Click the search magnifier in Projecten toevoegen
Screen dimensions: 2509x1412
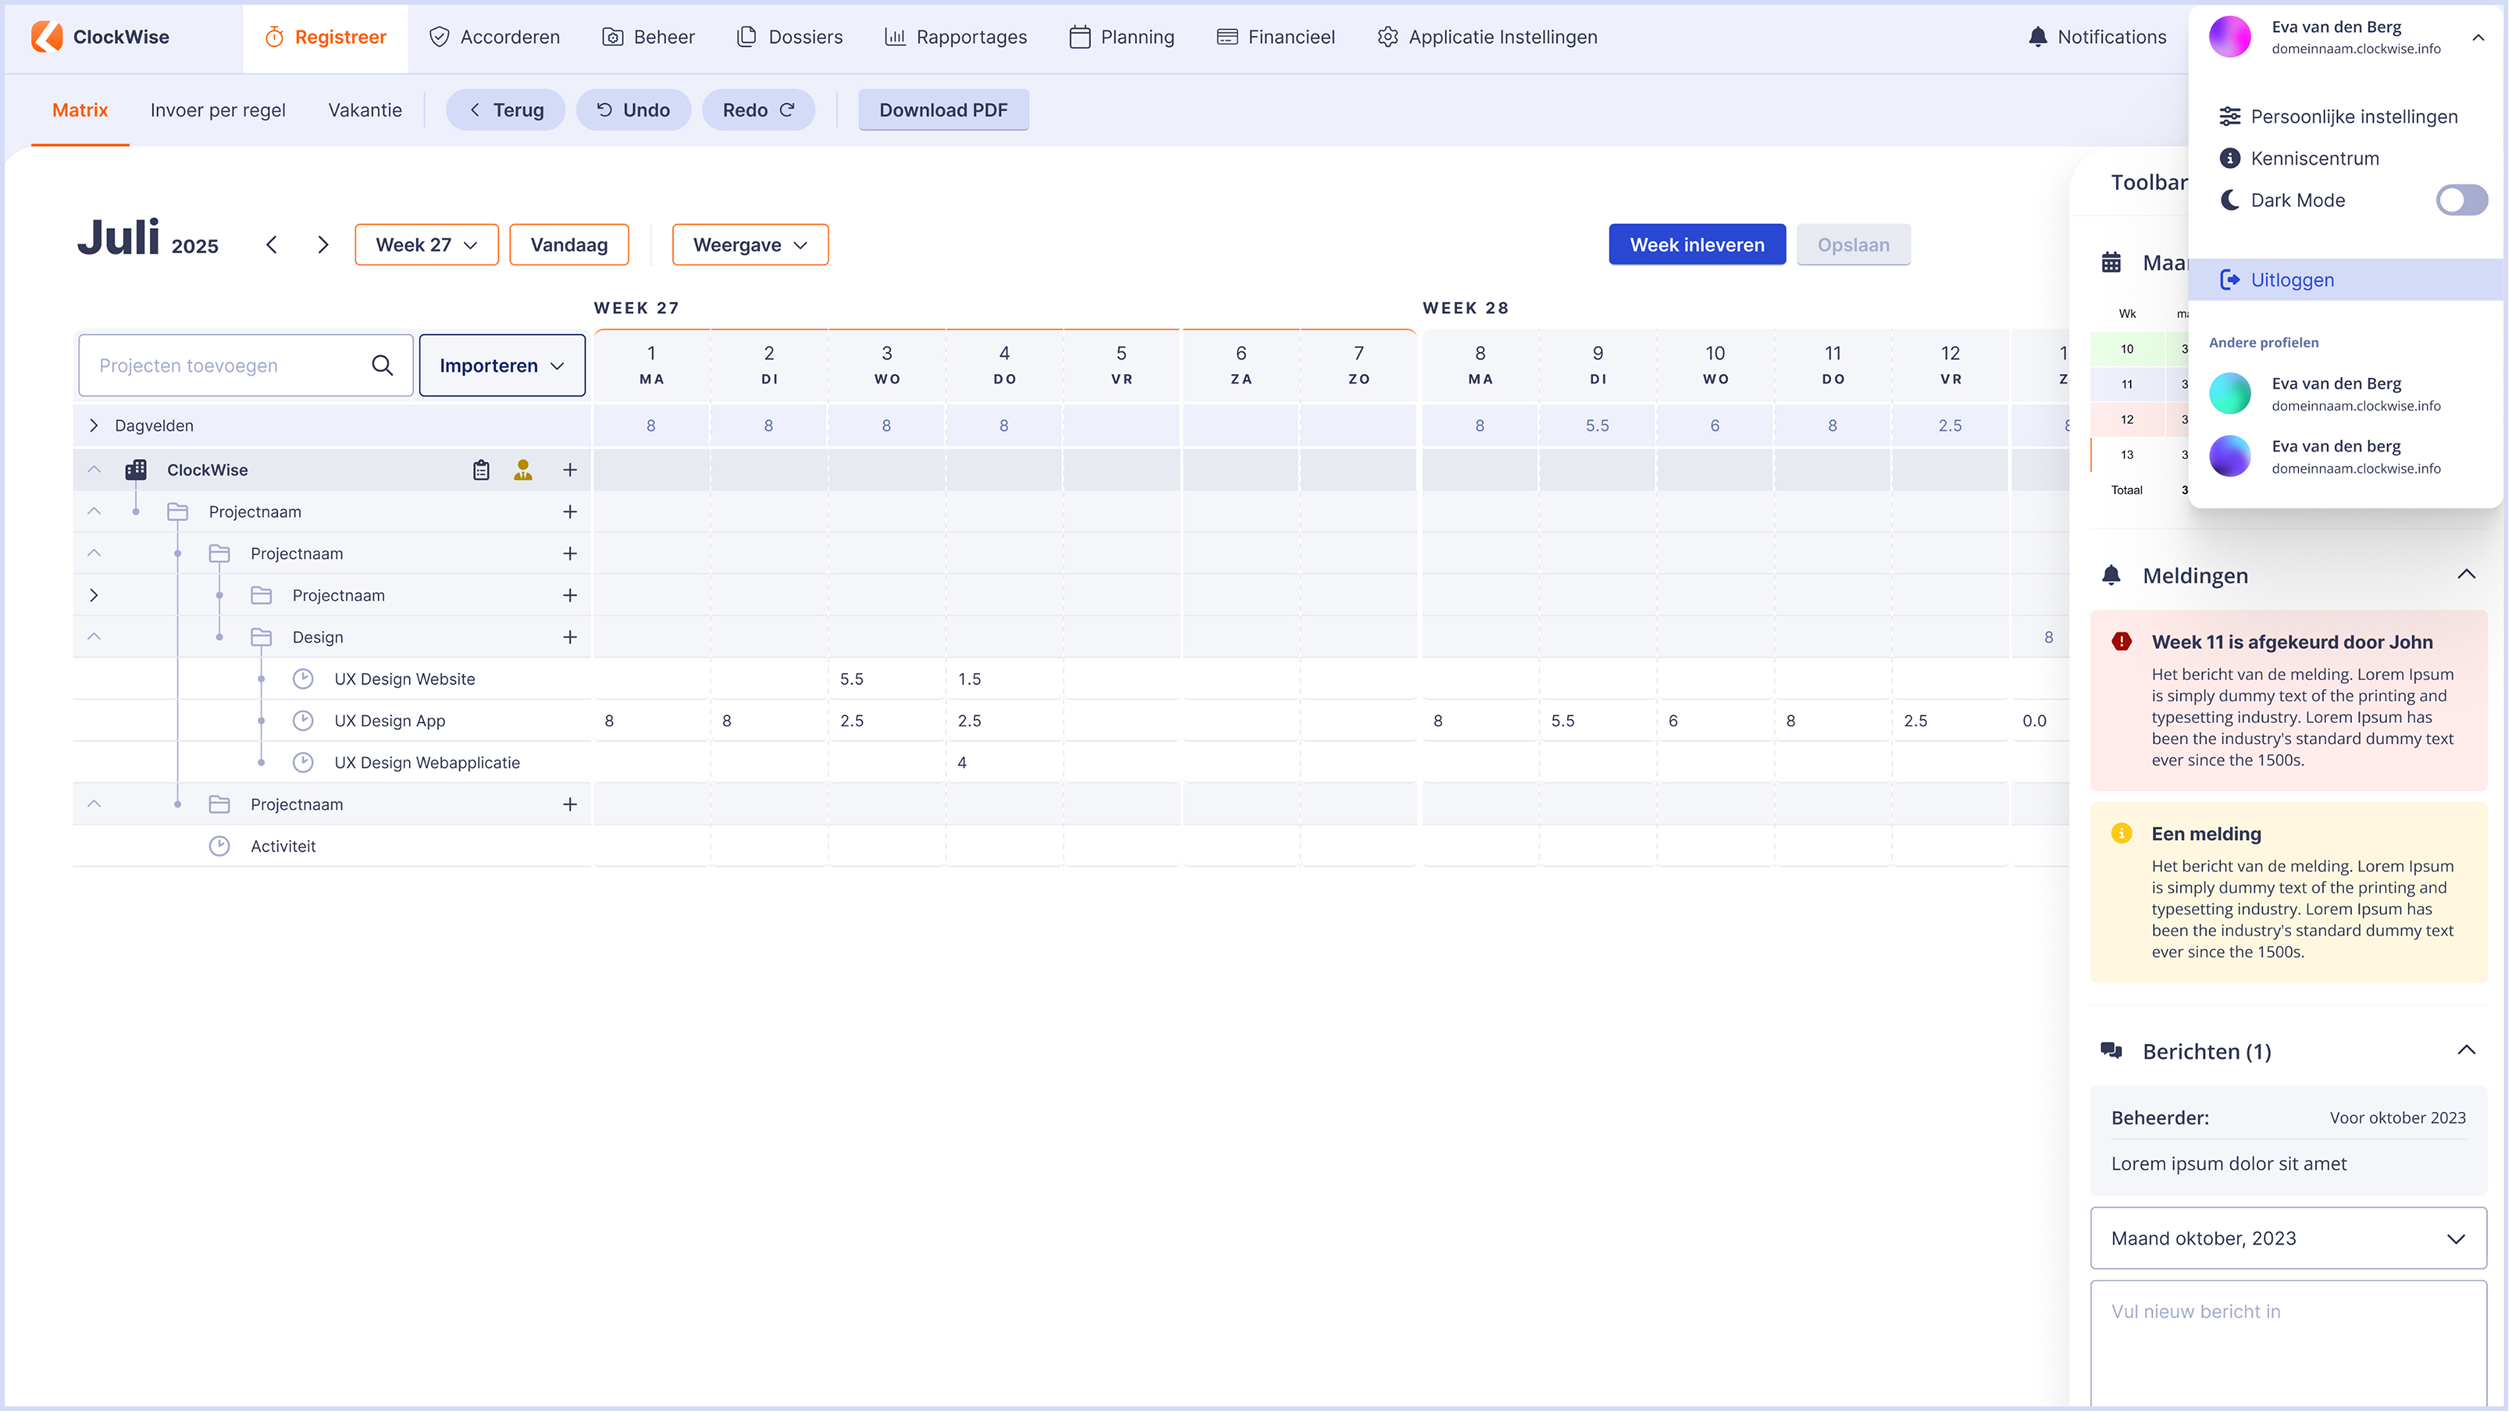point(382,365)
